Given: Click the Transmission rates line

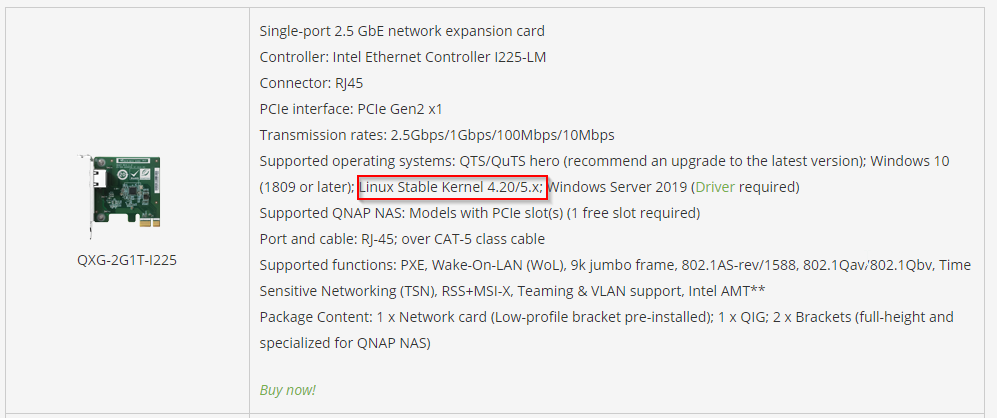Looking at the screenshot, I should pos(436,135).
